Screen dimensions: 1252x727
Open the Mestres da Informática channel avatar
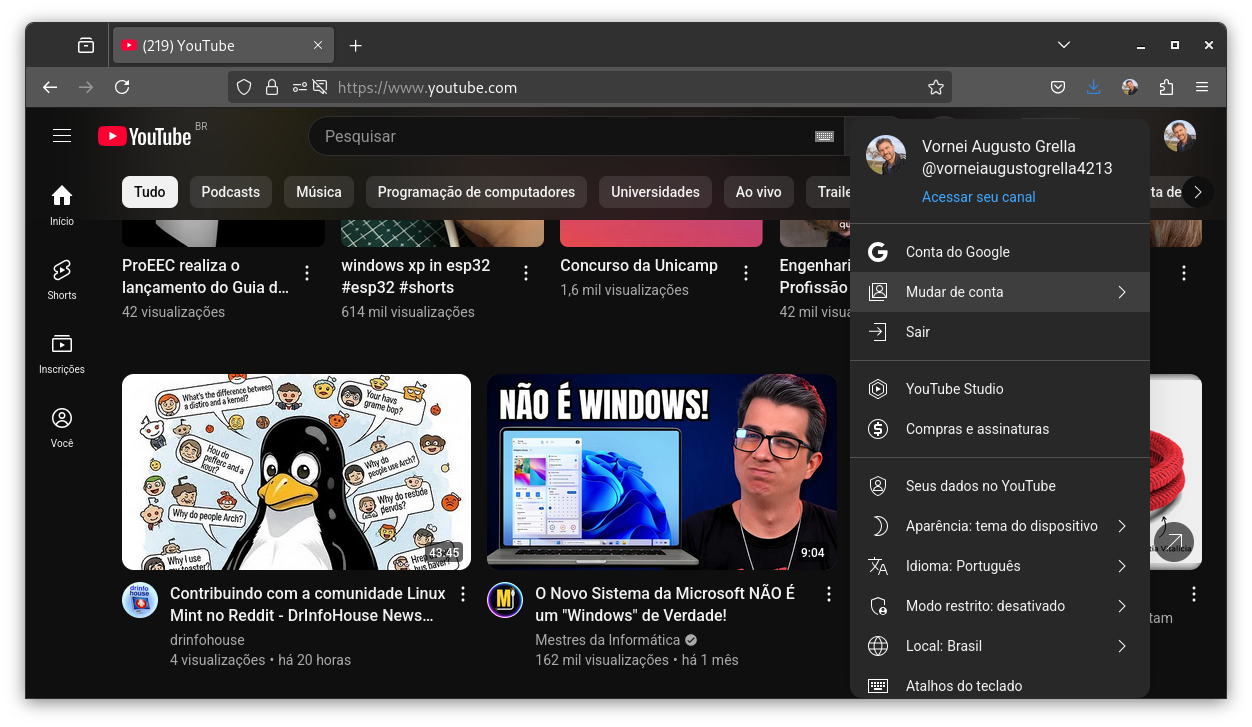[505, 600]
